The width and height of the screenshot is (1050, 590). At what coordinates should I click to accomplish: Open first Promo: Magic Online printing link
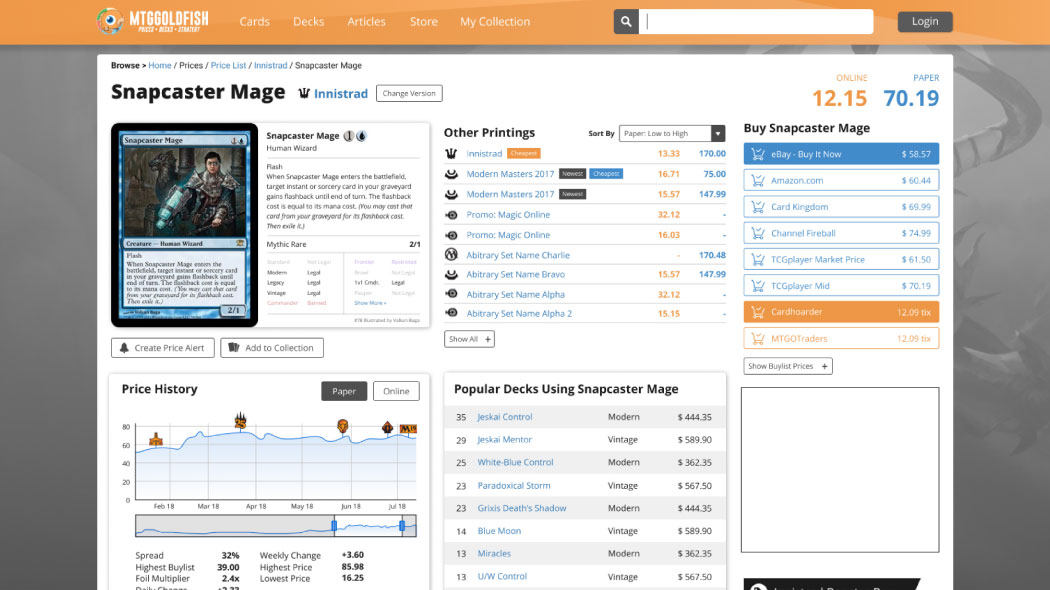[508, 214]
